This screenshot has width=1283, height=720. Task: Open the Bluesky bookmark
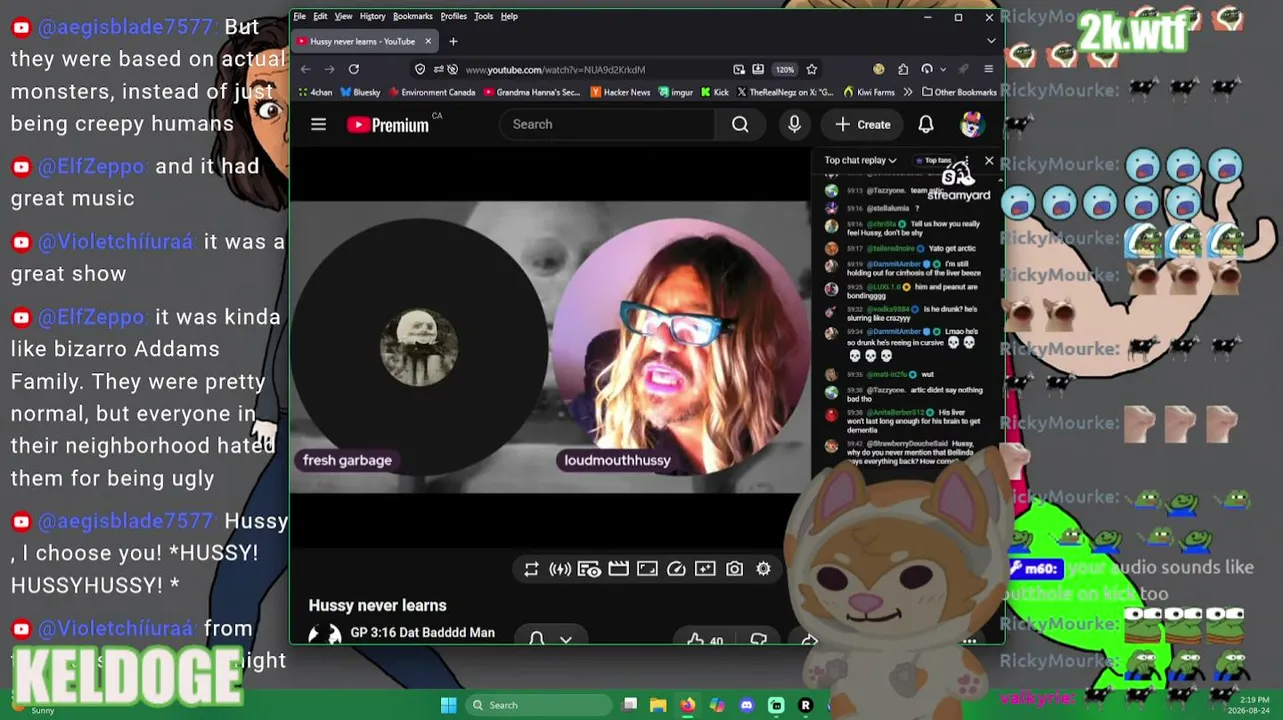point(360,92)
